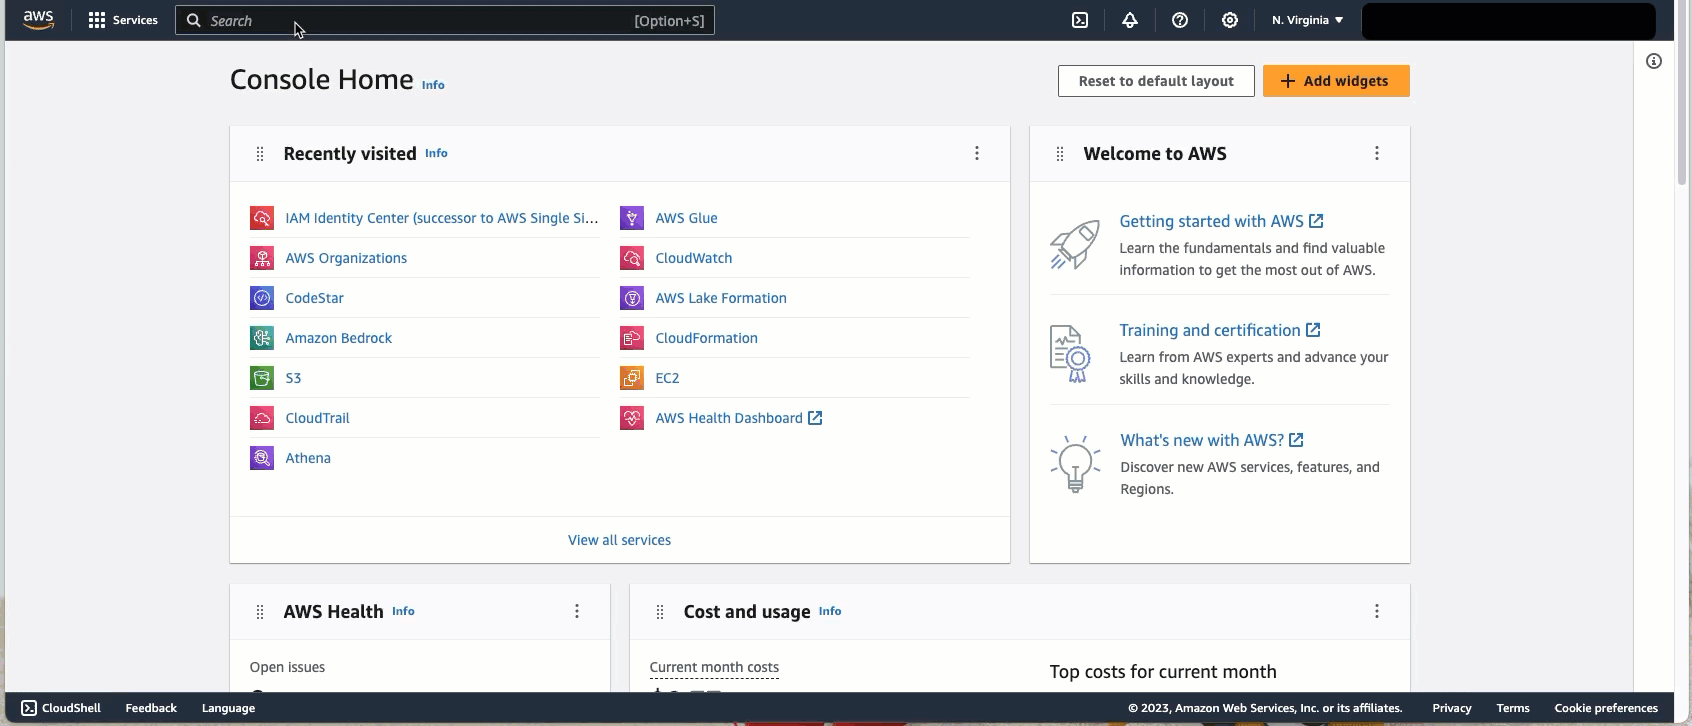Click the Info link beside Cost and usage
The width and height of the screenshot is (1692, 726).
(x=830, y=611)
